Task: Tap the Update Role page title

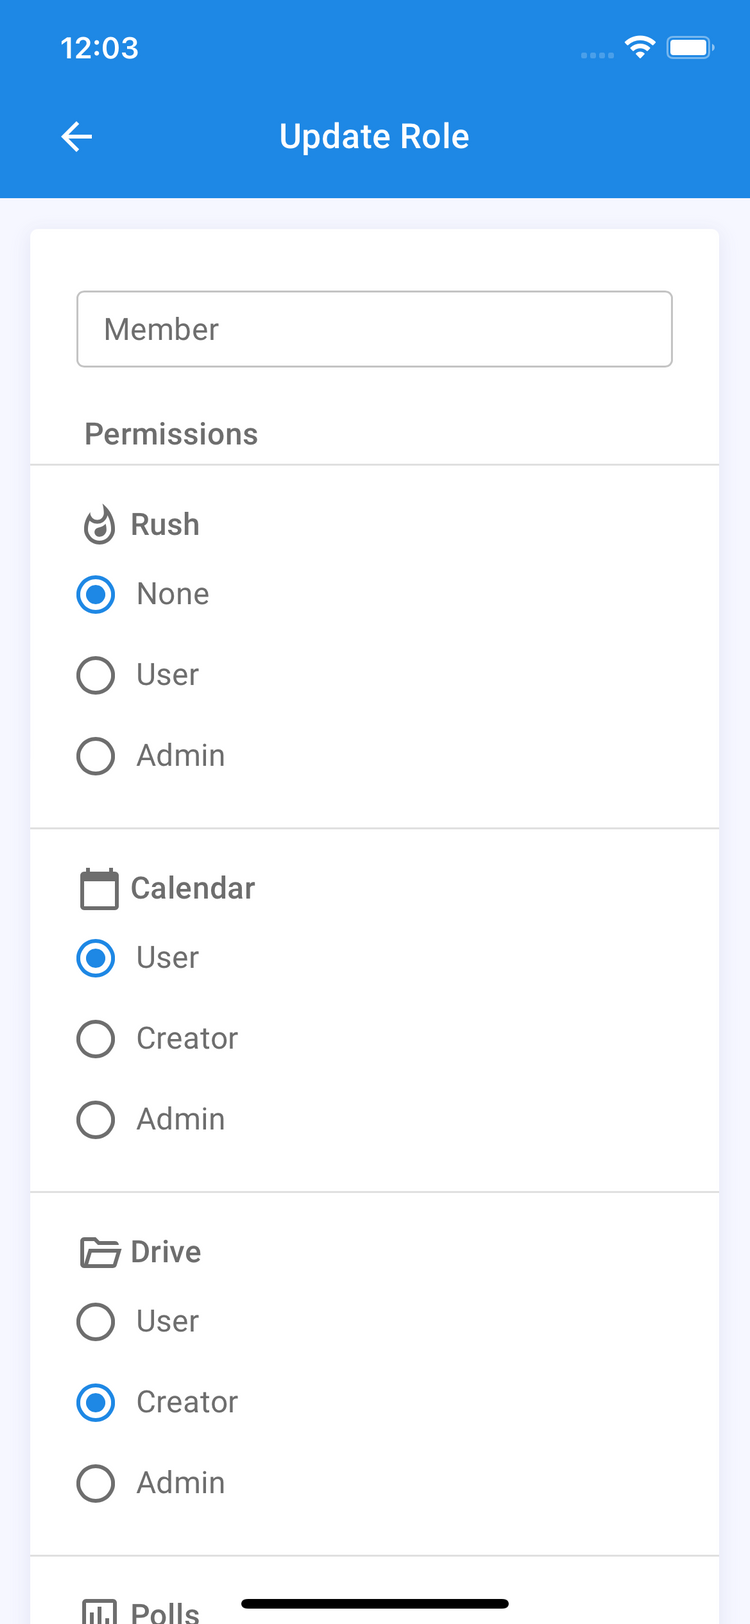Action: coord(374,137)
